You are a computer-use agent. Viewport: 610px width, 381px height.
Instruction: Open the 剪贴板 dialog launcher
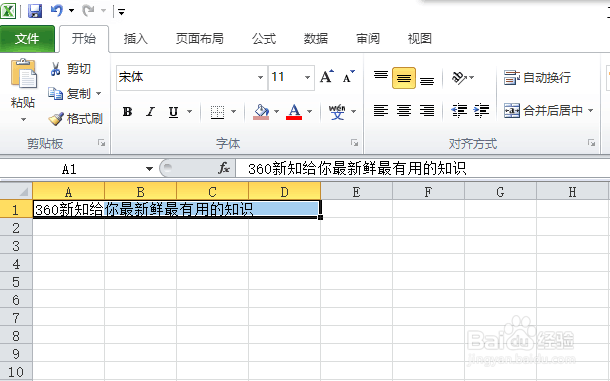point(102,143)
